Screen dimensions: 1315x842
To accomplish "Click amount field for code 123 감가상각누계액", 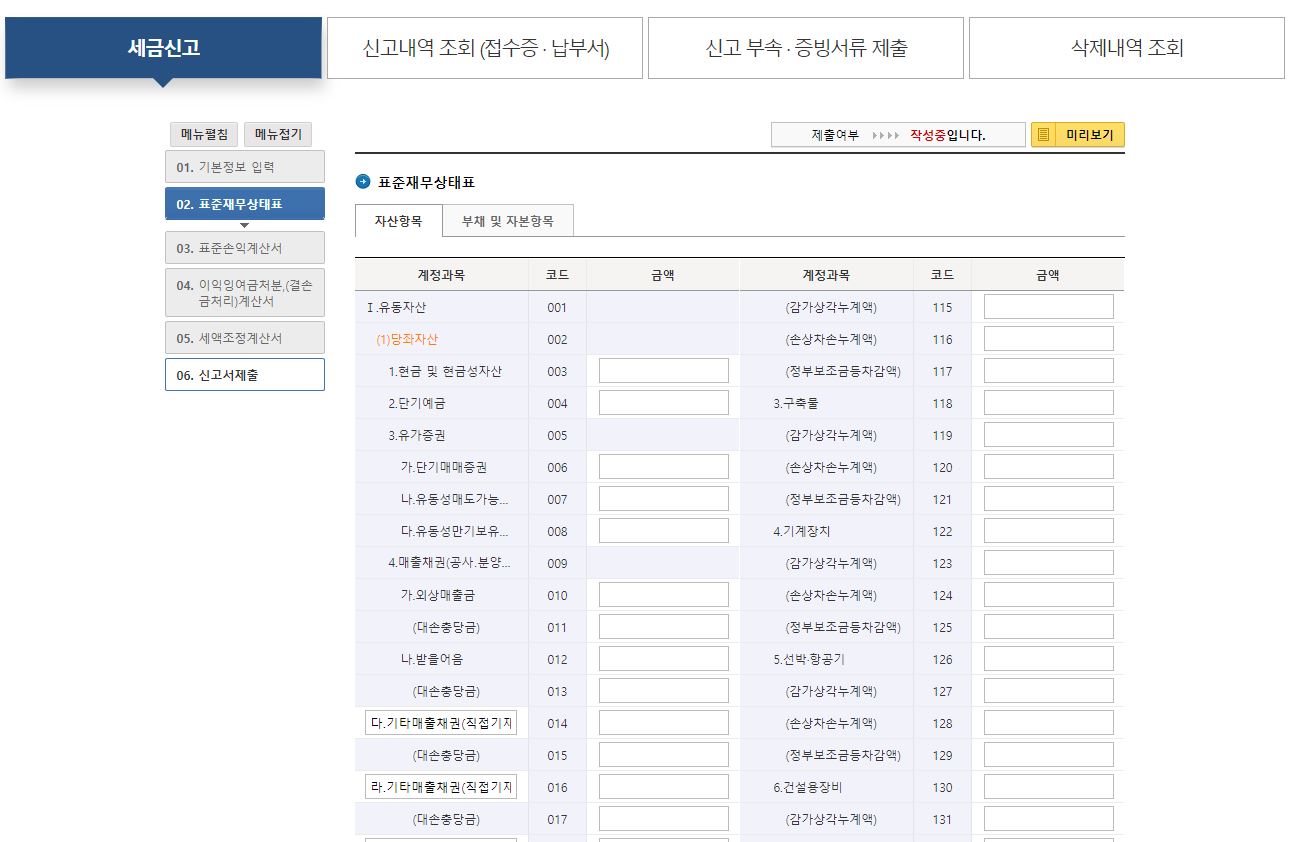I will (1049, 563).
